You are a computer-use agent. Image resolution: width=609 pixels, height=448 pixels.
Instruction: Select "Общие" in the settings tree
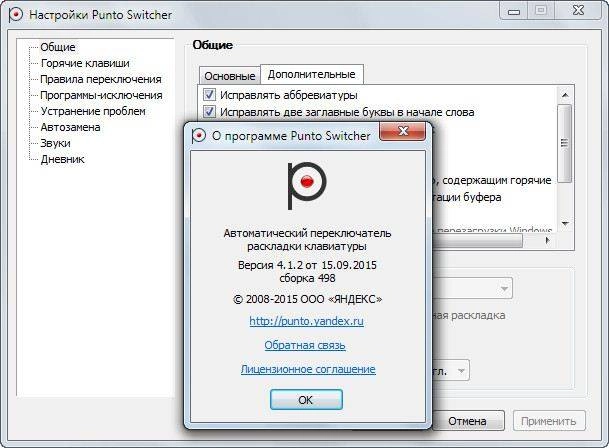(58, 47)
